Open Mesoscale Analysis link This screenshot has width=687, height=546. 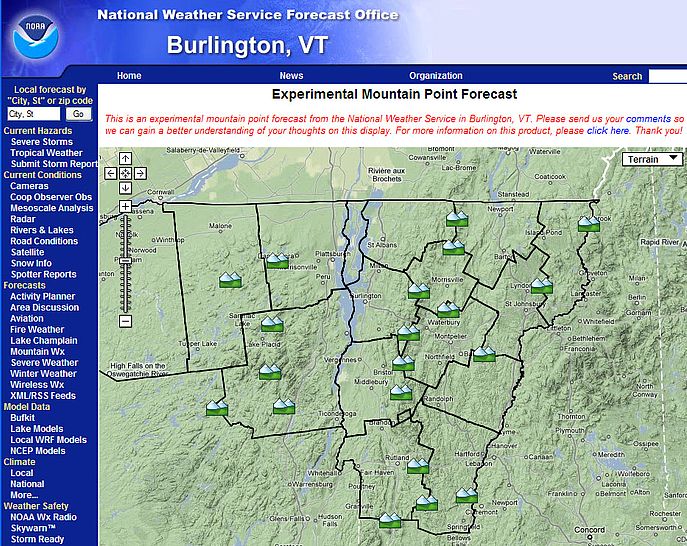52,208
